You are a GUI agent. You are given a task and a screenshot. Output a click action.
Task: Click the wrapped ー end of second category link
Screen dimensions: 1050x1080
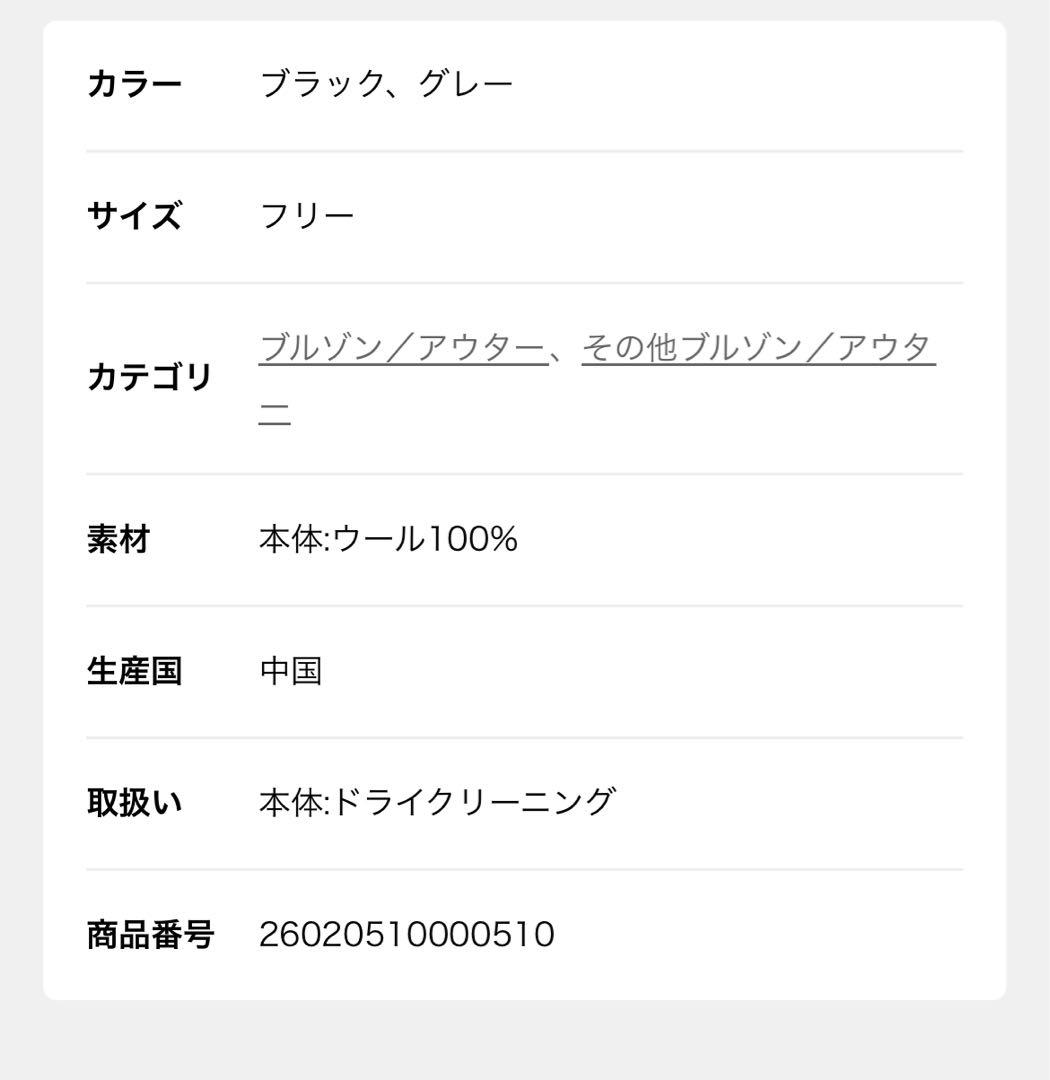pos(275,412)
